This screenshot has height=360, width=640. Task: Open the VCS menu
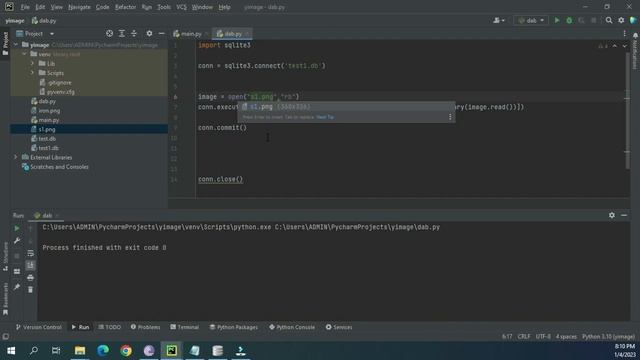click(182, 7)
